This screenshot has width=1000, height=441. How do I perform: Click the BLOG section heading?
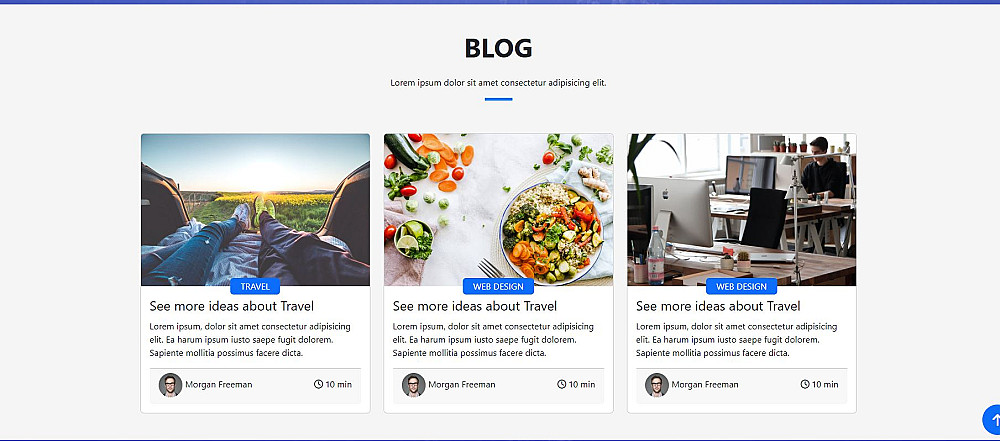pos(498,49)
